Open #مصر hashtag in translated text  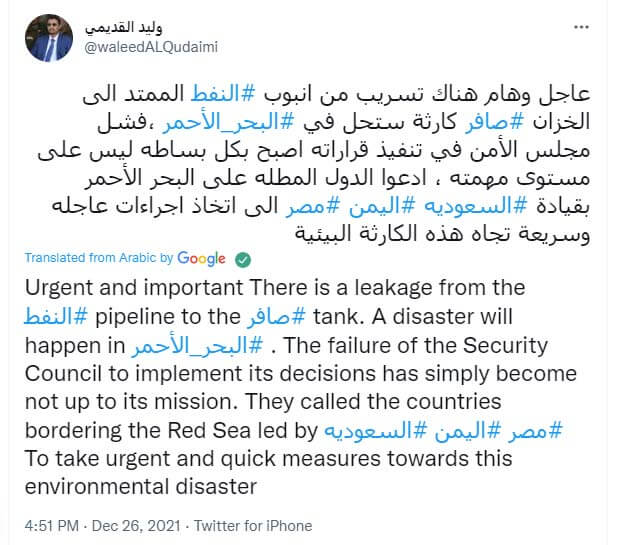coord(535,430)
